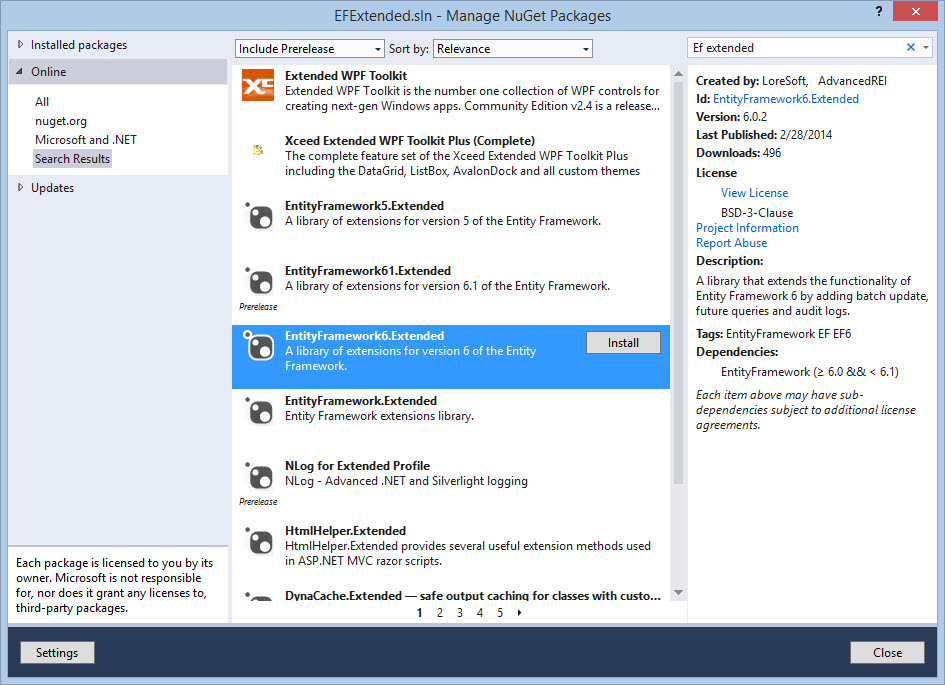Click the EntityFramework.Extended package icon
945x685 pixels.
coord(259,411)
